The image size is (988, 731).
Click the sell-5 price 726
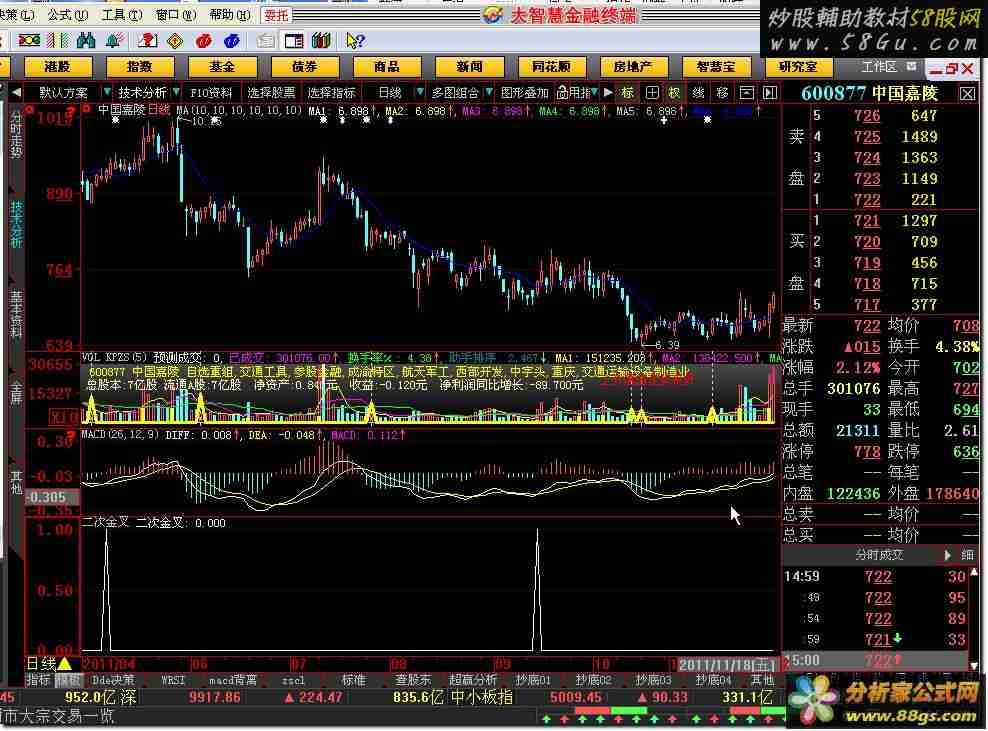(867, 116)
